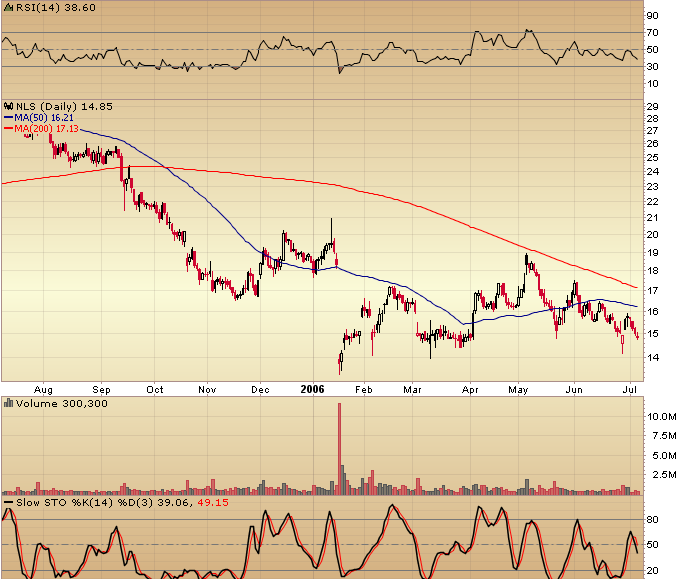Click the Dec month label
680x579 pixels.
point(260,389)
